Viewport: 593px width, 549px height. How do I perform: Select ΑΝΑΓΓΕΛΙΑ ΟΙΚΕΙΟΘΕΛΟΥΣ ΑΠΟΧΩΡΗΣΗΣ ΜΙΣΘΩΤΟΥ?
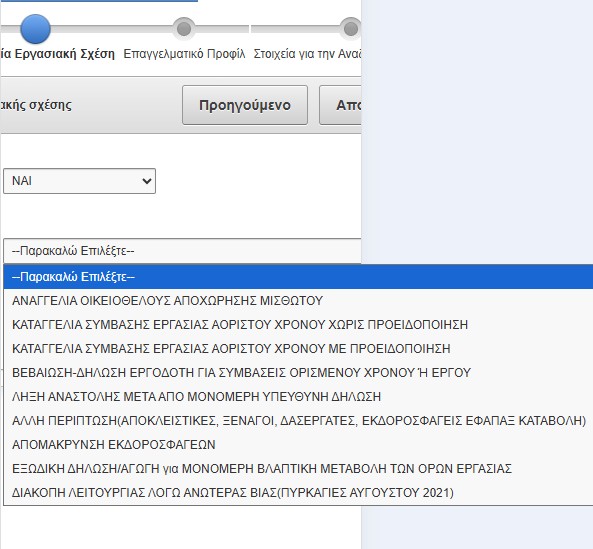[x=298, y=301]
